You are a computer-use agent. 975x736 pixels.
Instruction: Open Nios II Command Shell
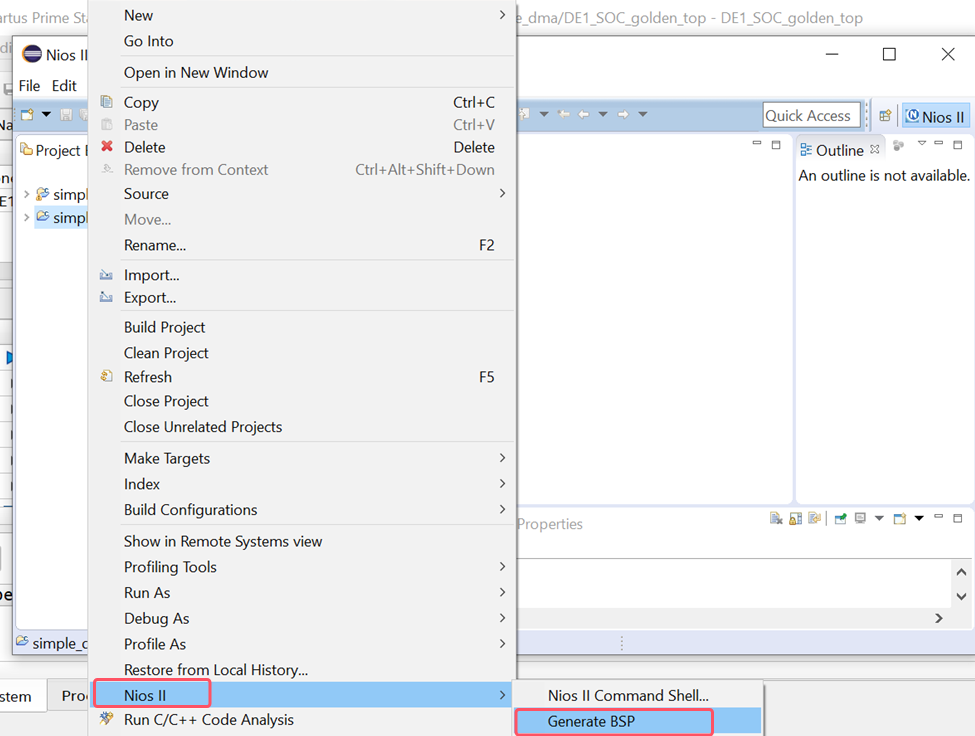(638, 695)
